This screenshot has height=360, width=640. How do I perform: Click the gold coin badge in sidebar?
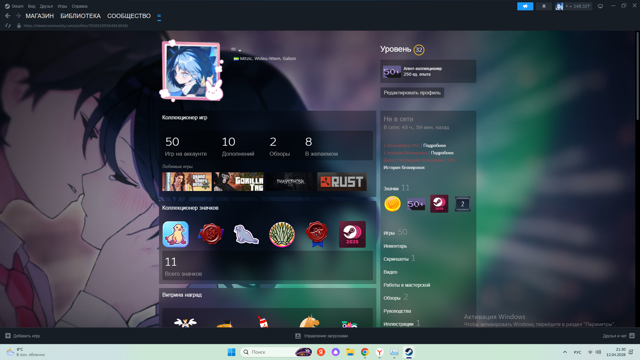(392, 204)
